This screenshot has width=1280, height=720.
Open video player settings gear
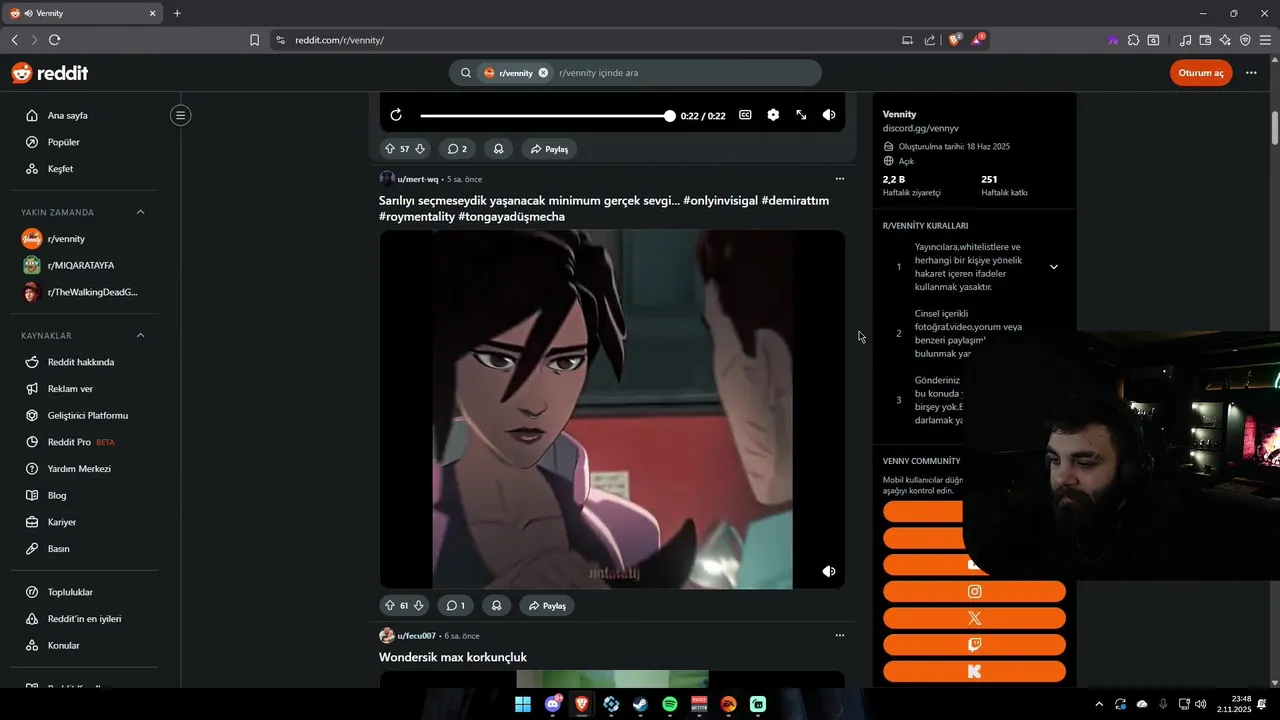773,115
